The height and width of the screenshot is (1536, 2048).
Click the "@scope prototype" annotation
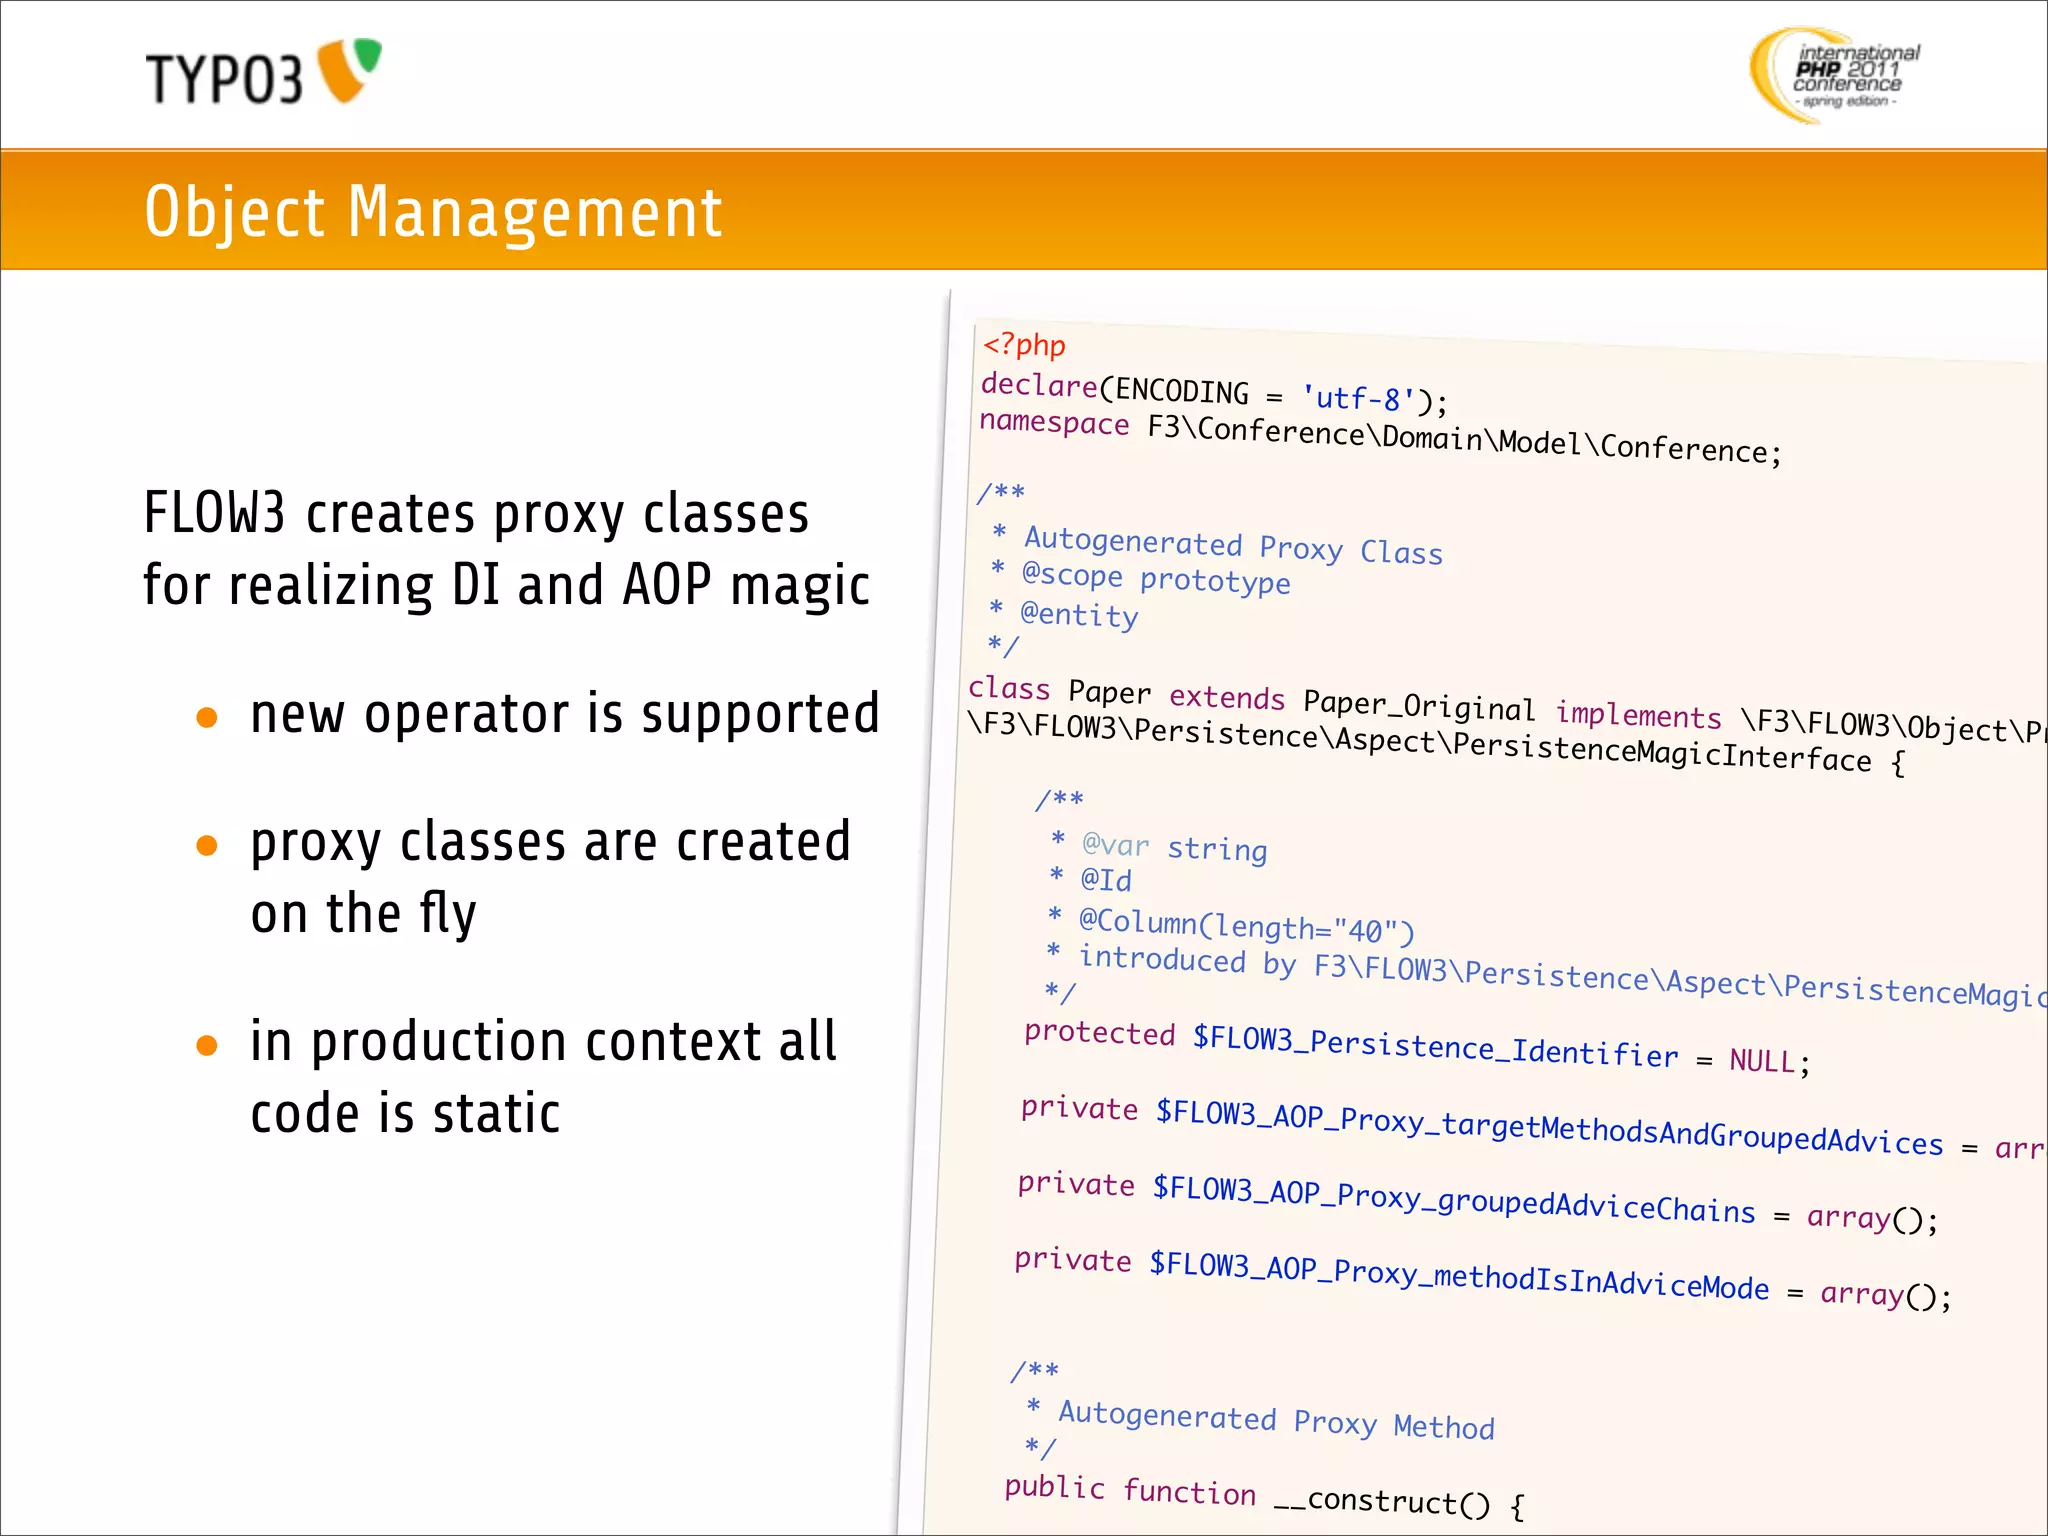[x=1155, y=578]
